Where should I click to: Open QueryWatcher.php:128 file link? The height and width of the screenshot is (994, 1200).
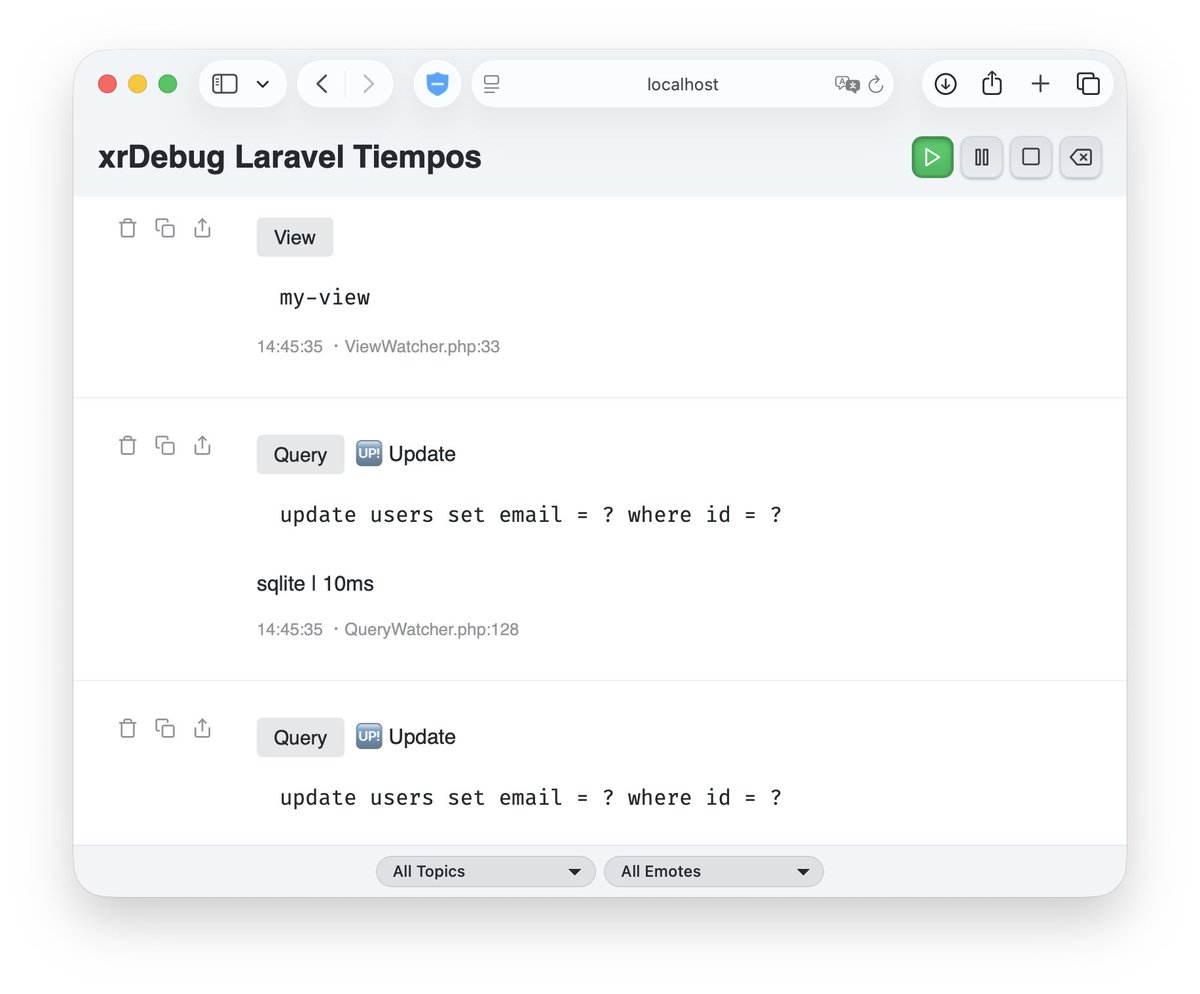[431, 630]
